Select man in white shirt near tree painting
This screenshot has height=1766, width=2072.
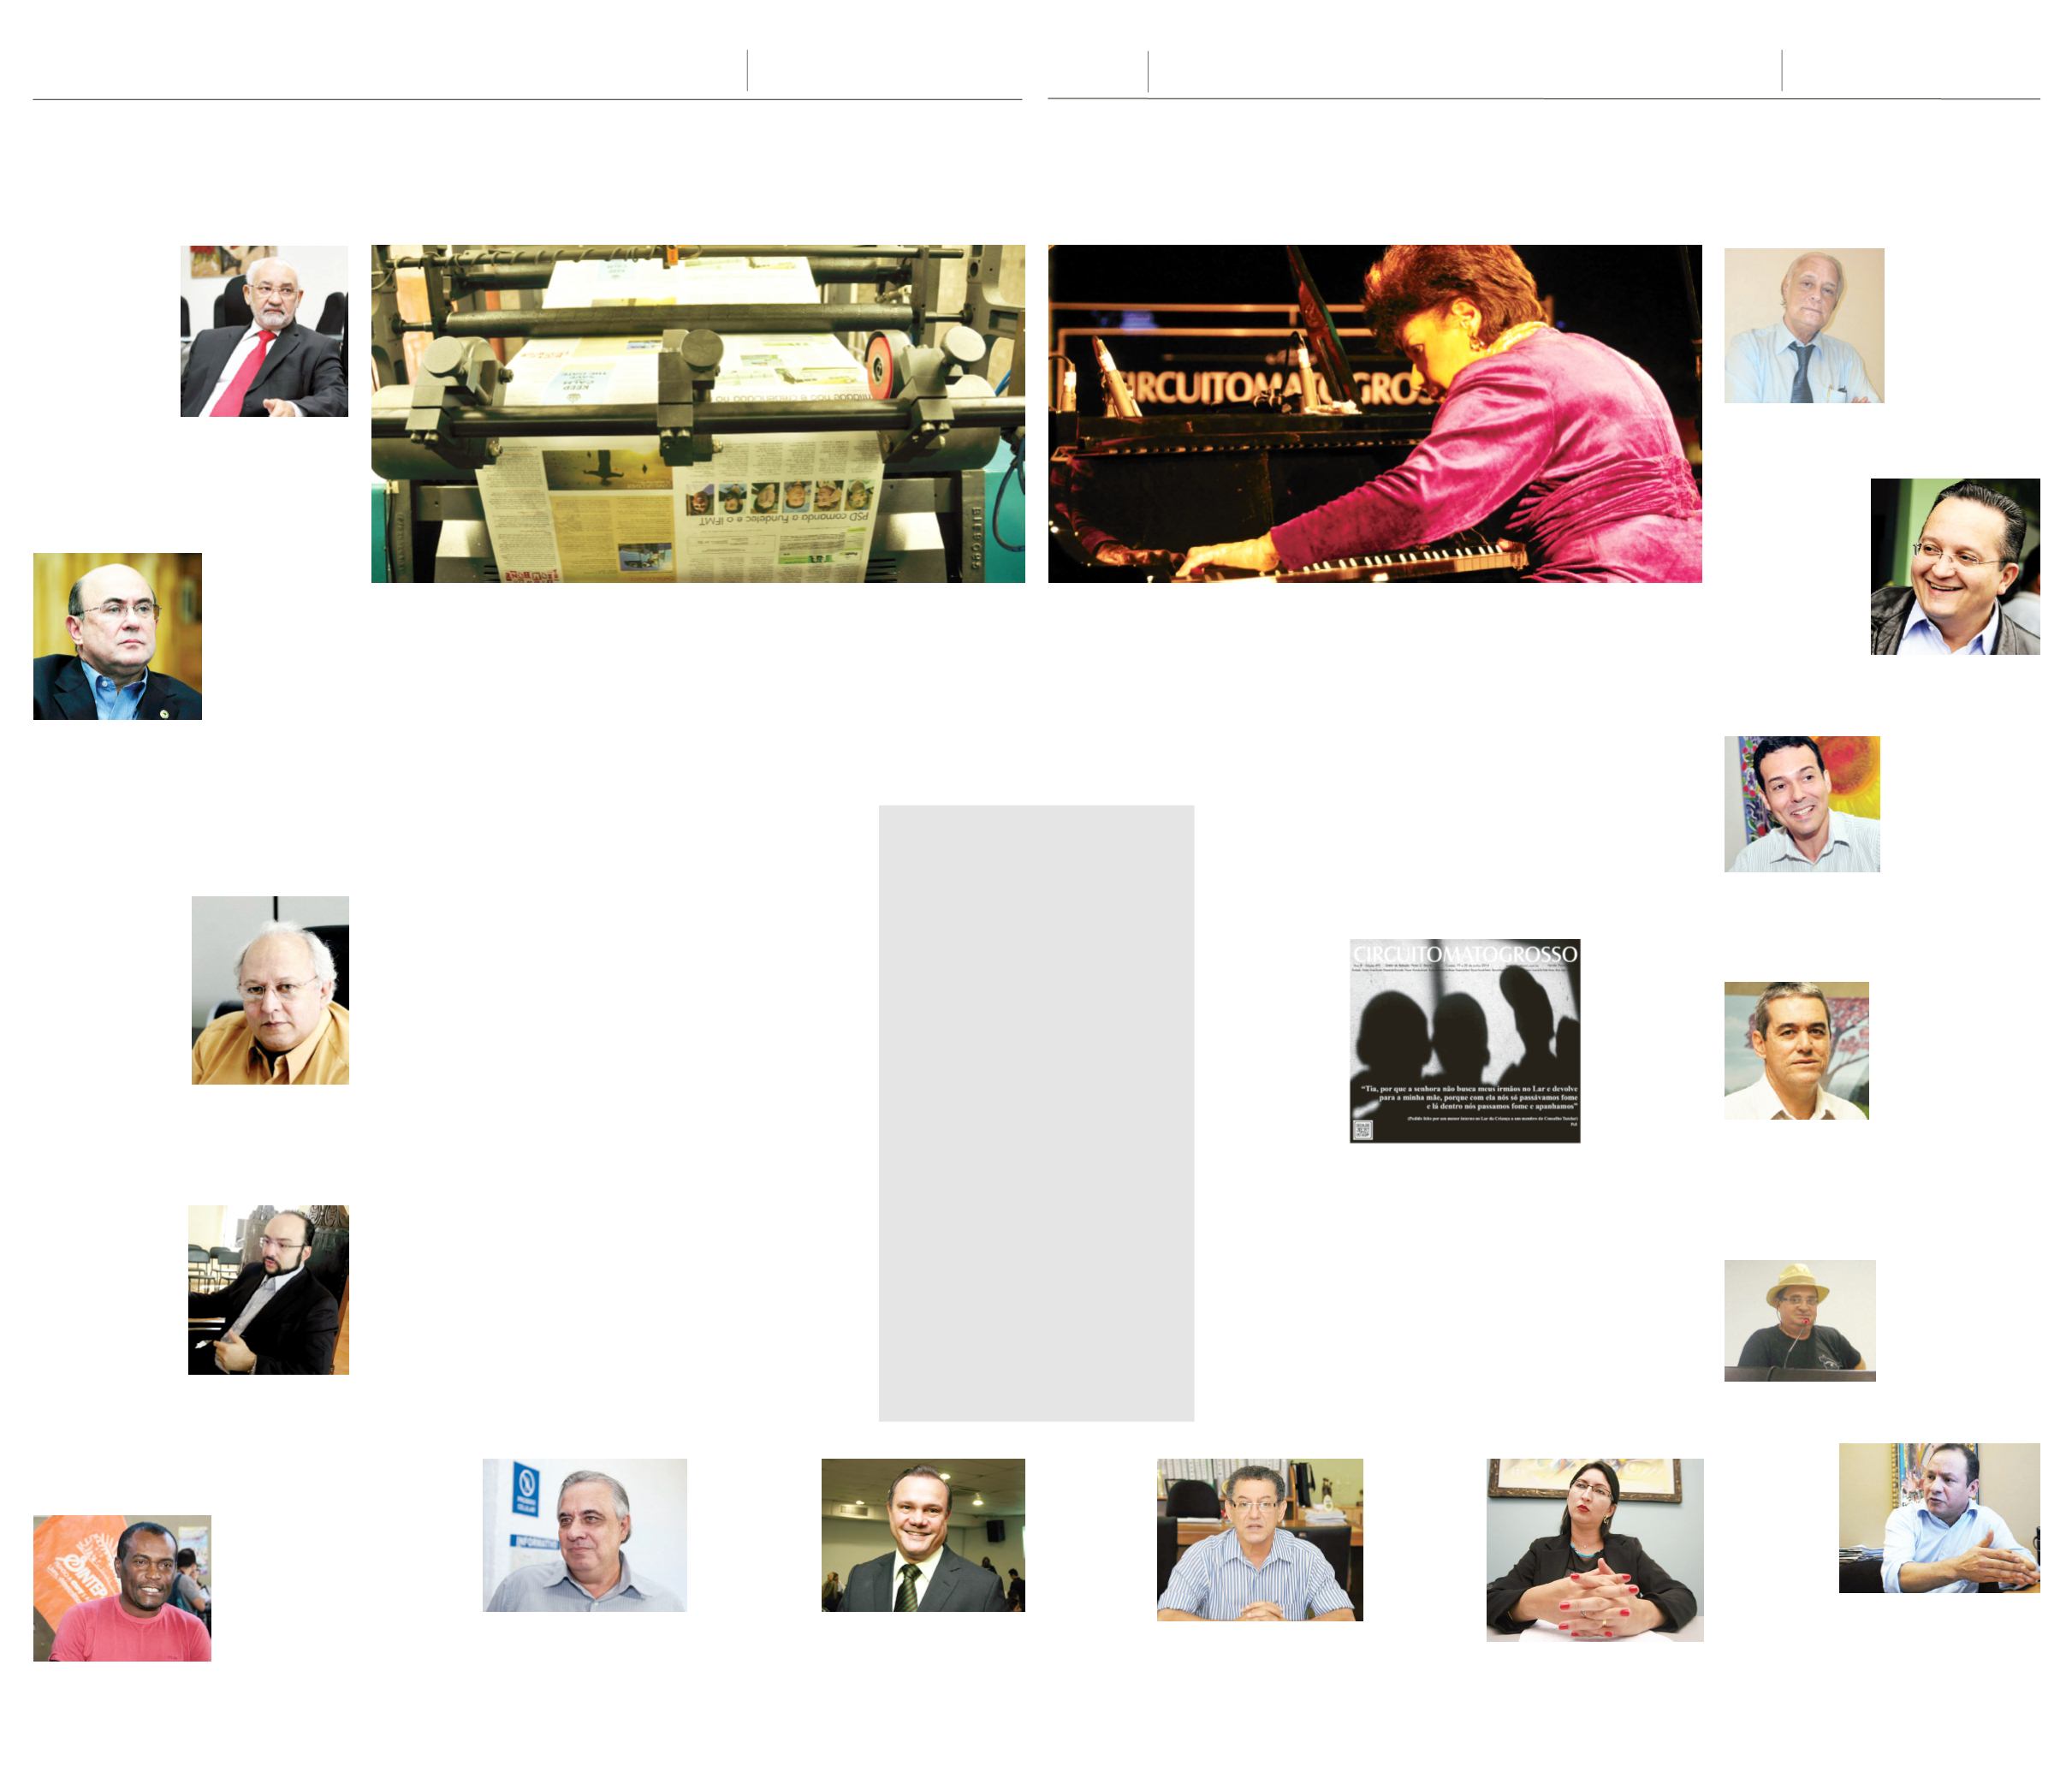tap(1796, 1050)
